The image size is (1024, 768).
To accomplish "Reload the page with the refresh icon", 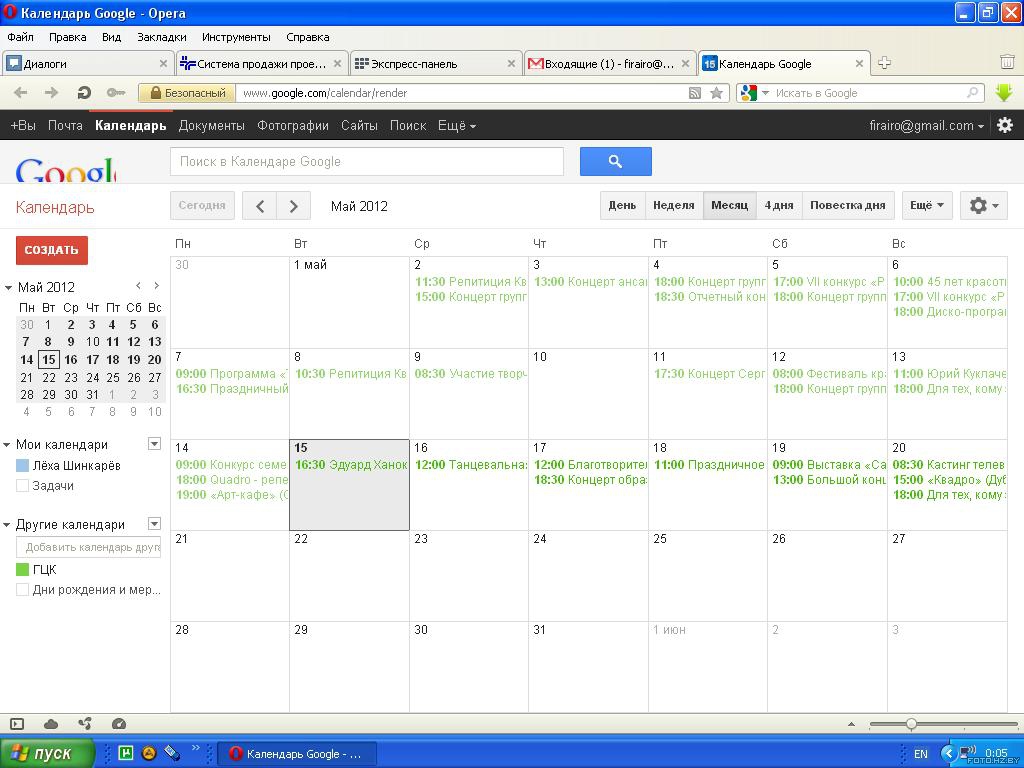I will [x=84, y=93].
